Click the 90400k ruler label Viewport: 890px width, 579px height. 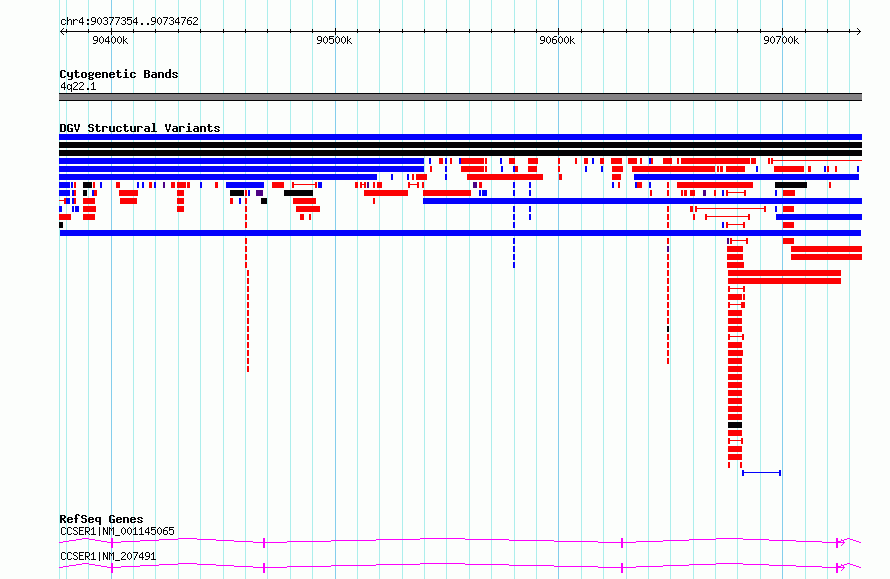coord(110,40)
